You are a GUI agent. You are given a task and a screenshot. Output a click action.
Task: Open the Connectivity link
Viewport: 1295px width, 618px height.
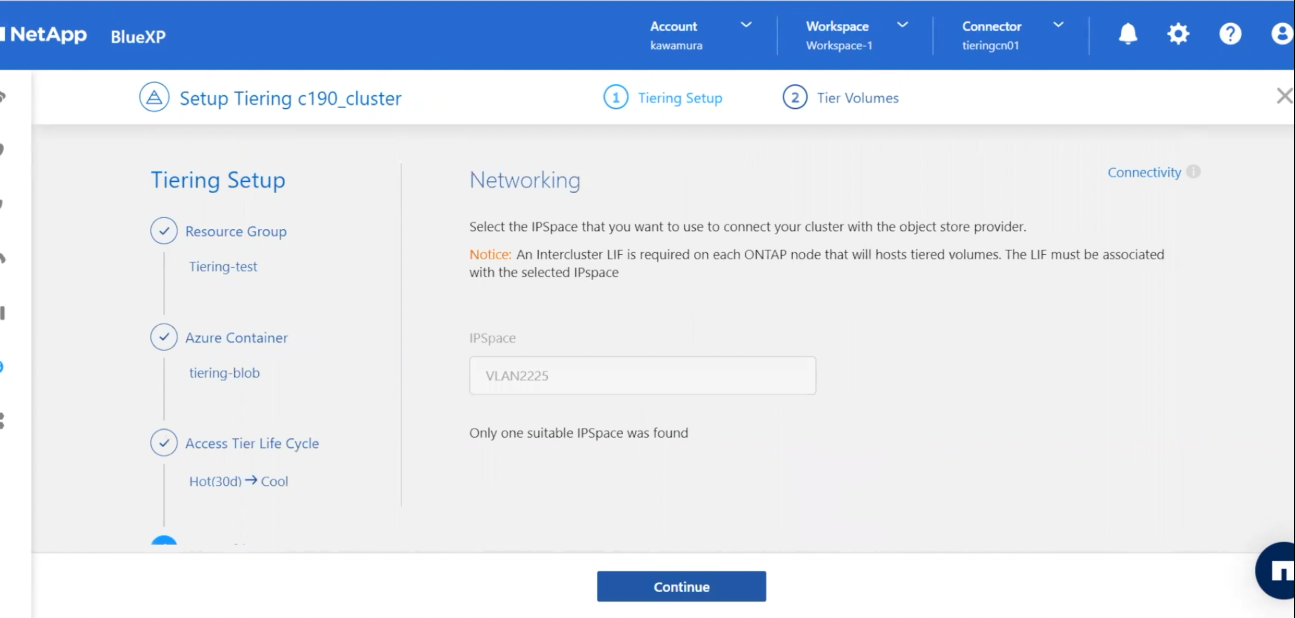[1144, 172]
